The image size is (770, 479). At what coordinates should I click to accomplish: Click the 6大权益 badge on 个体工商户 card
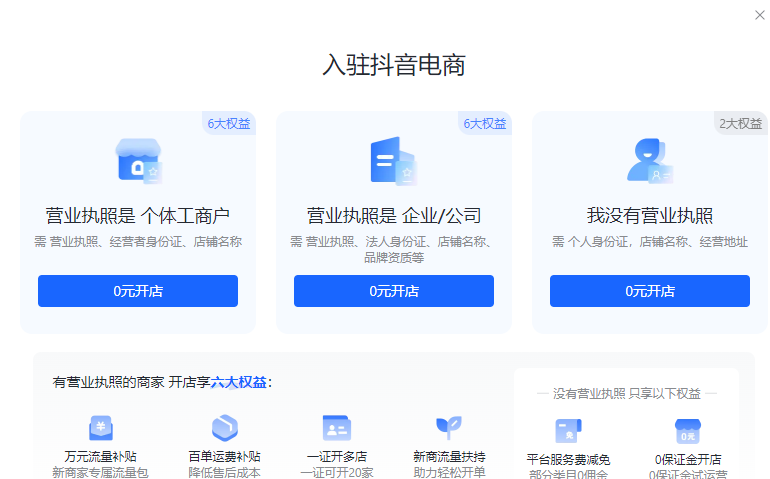coord(229,123)
